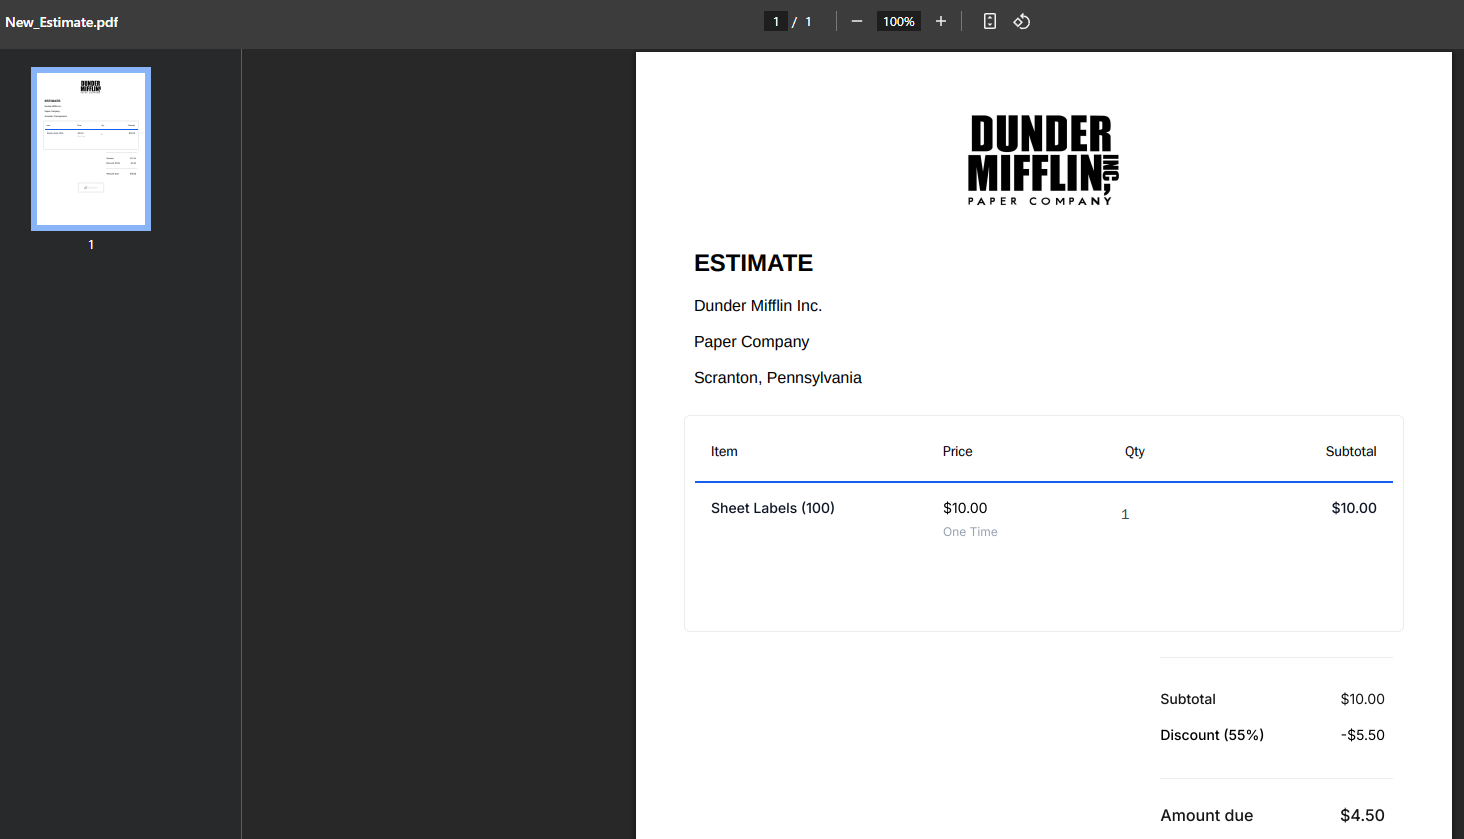This screenshot has width=1464, height=839.
Task: Click the 'Paper Company' line
Action: [x=752, y=342]
